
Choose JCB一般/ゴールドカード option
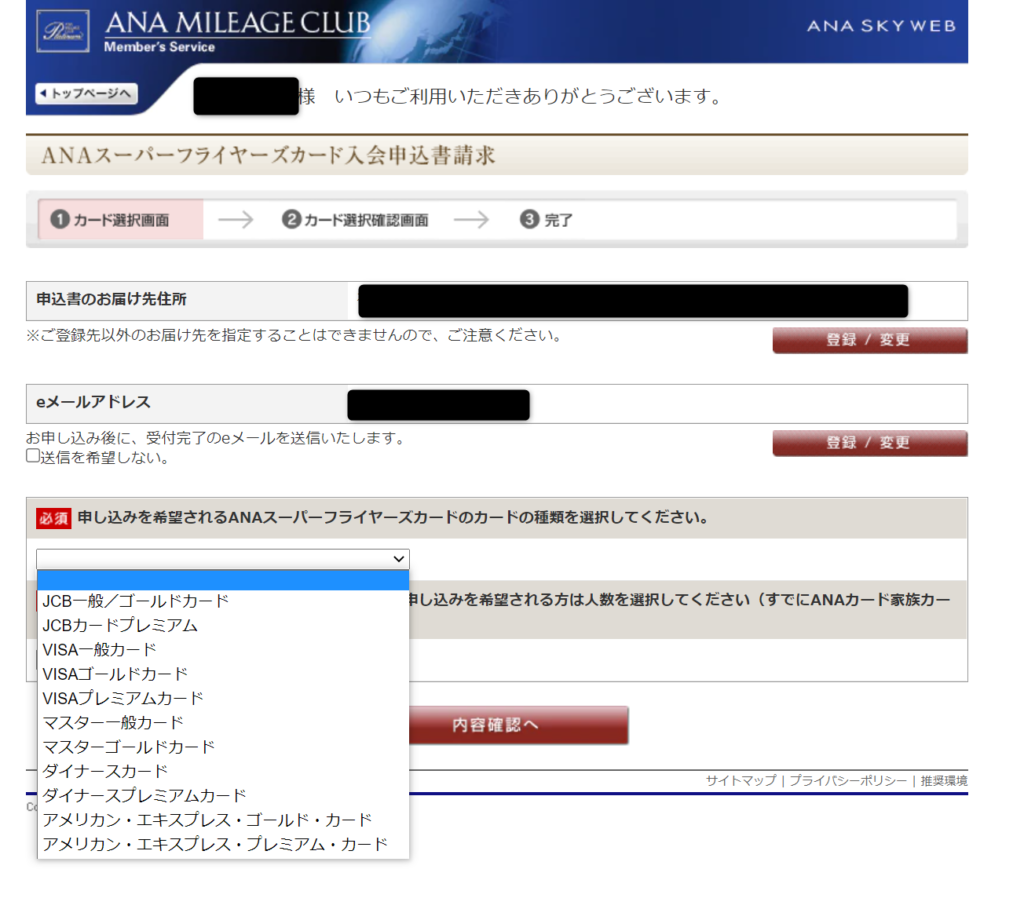(x=223, y=601)
